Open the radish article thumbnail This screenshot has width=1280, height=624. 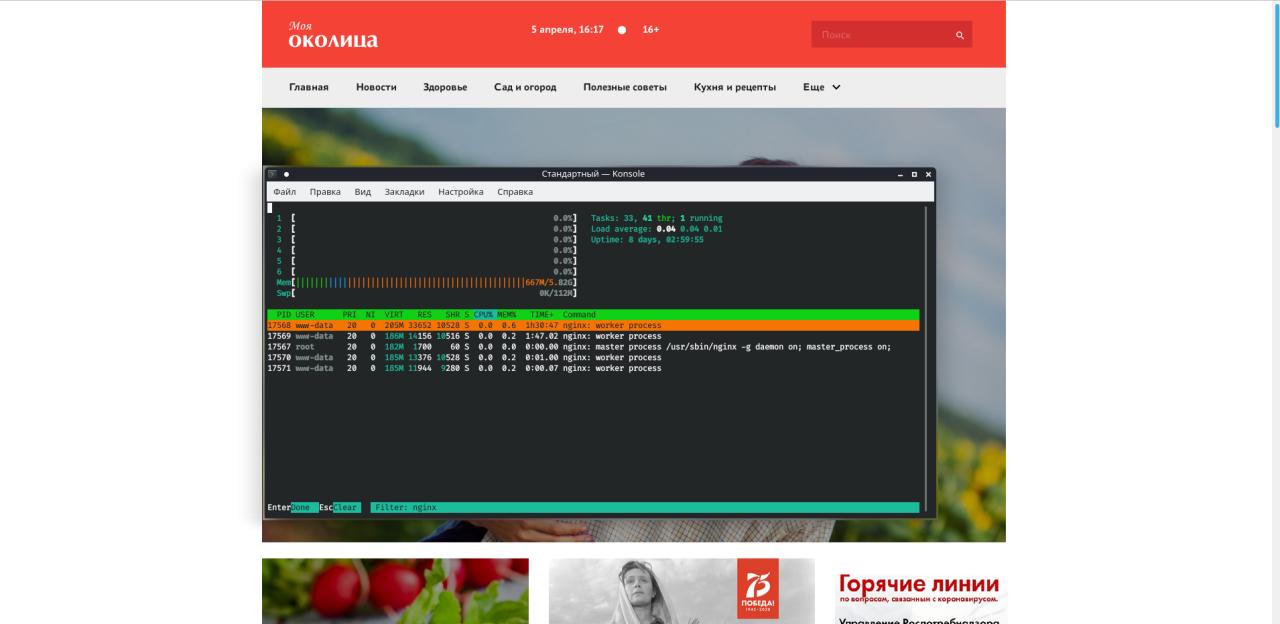(395, 591)
